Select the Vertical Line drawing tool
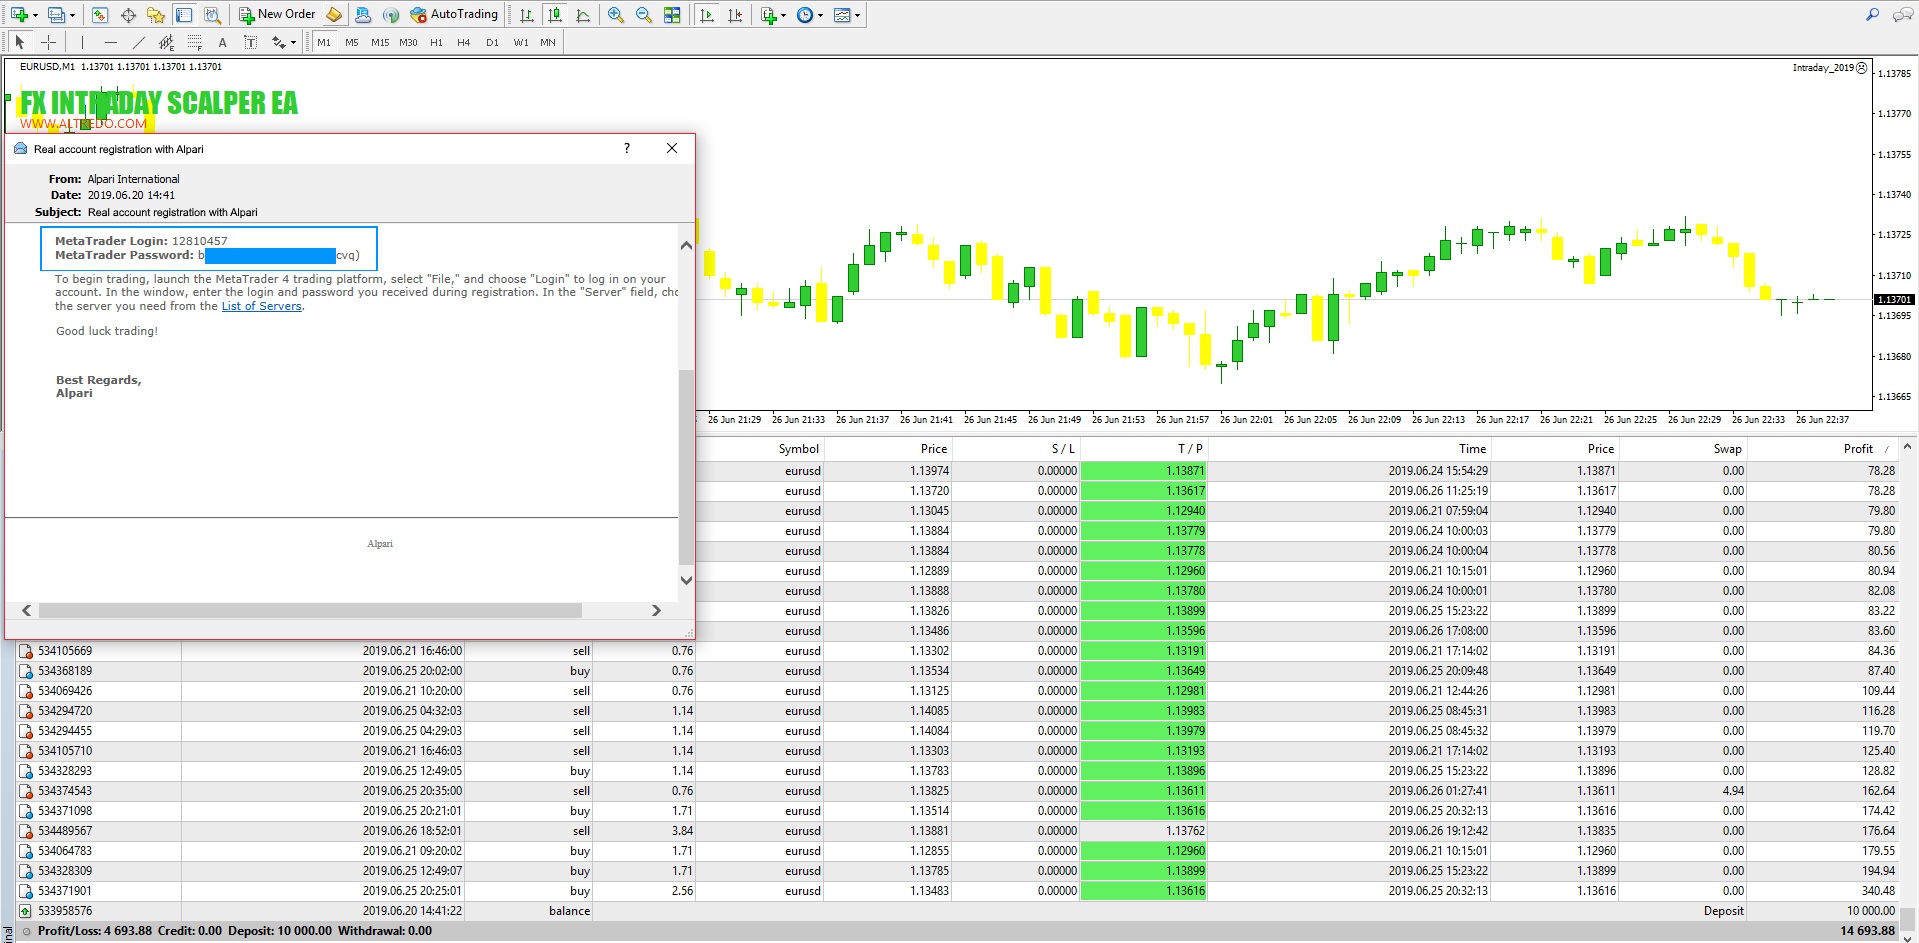1919x943 pixels. point(82,42)
